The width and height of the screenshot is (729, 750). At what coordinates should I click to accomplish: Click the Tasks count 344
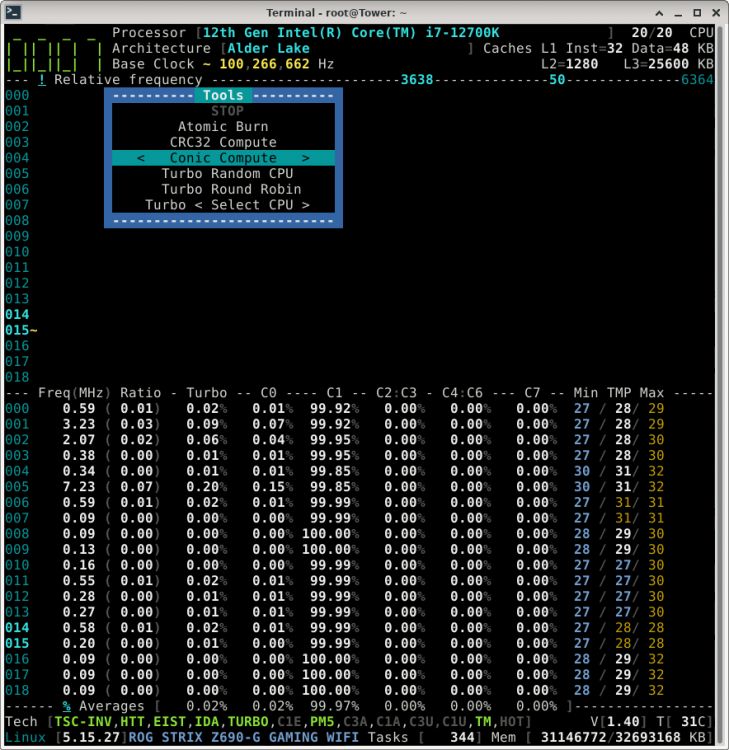(x=462, y=738)
